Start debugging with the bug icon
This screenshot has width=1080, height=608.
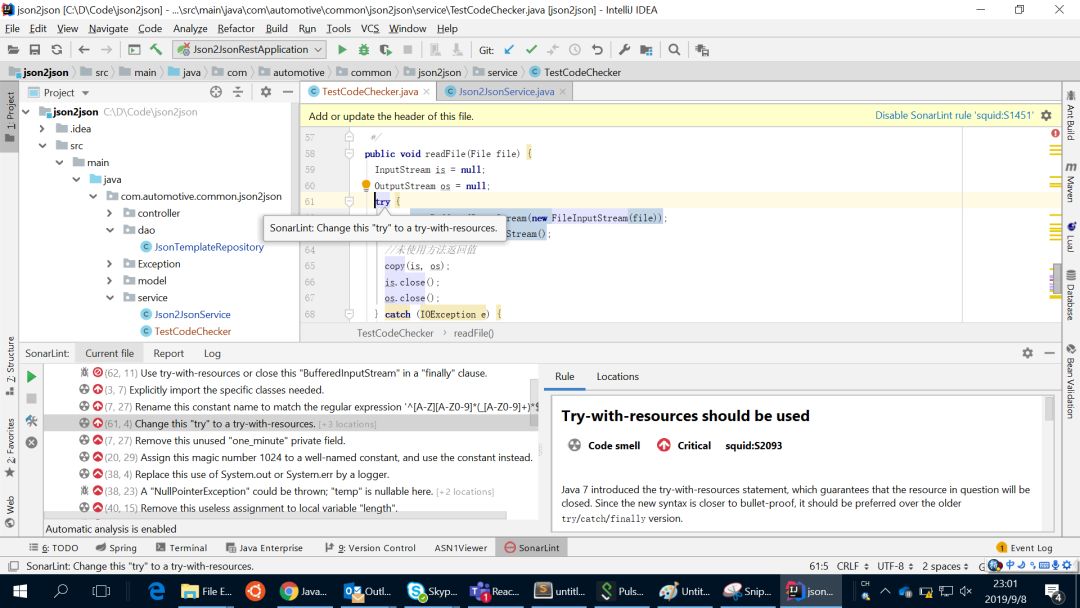[363, 50]
